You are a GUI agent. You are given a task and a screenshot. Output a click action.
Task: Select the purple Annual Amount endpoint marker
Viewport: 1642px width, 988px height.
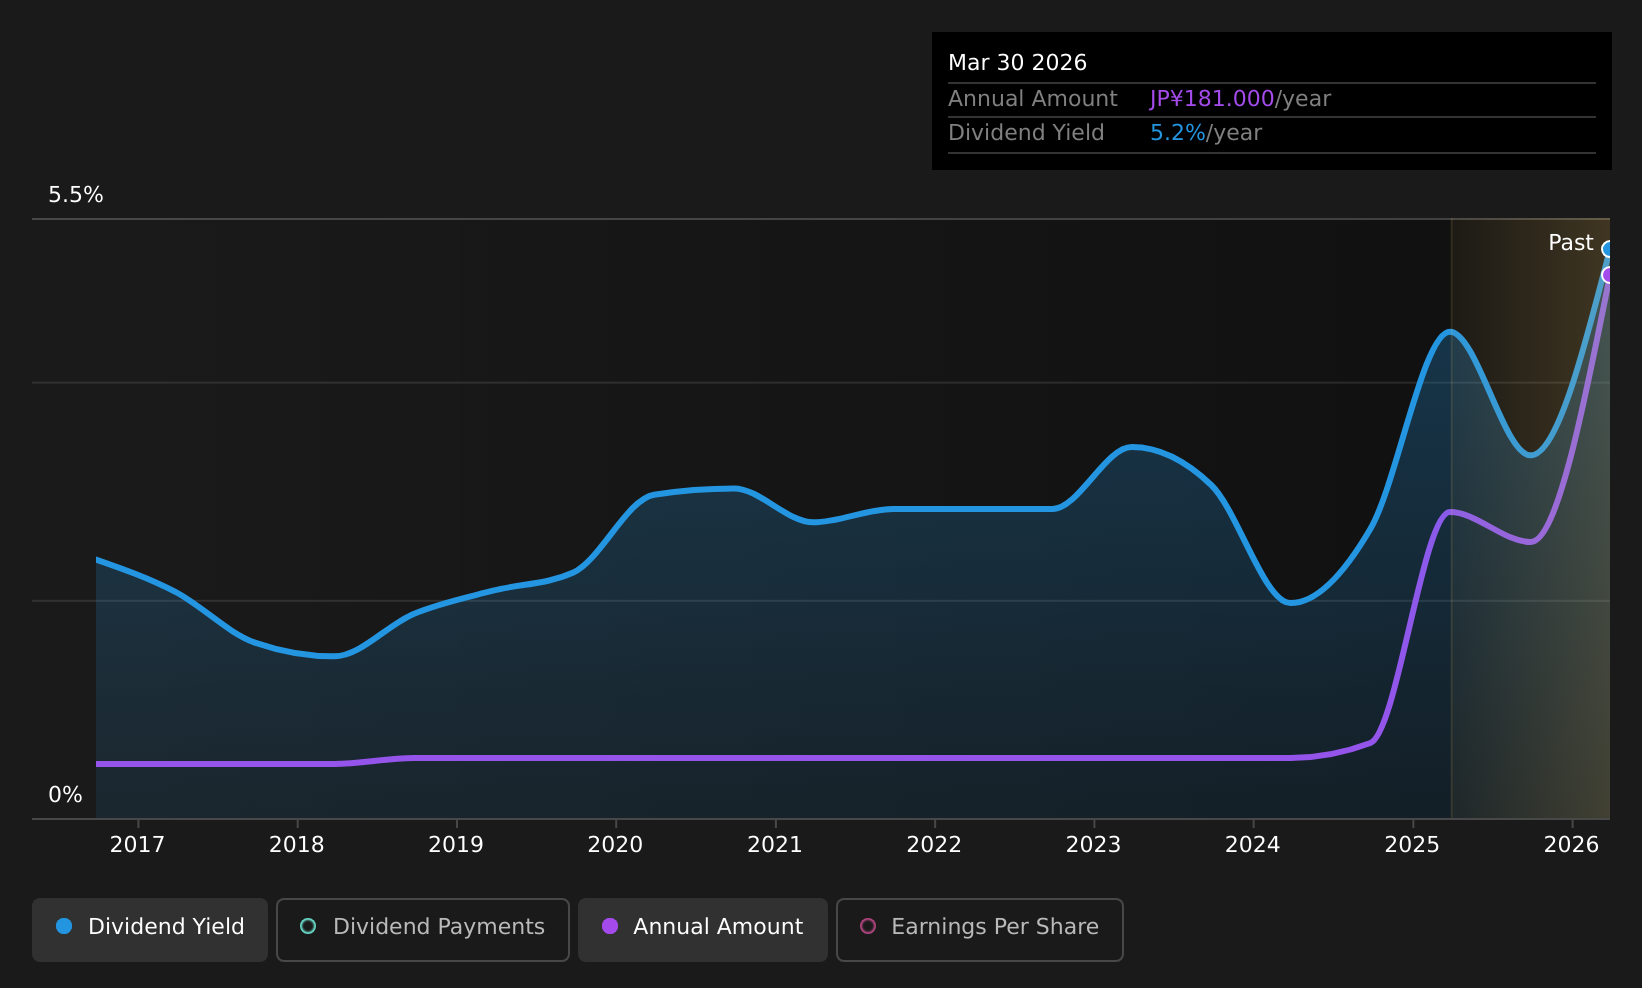pos(1609,275)
